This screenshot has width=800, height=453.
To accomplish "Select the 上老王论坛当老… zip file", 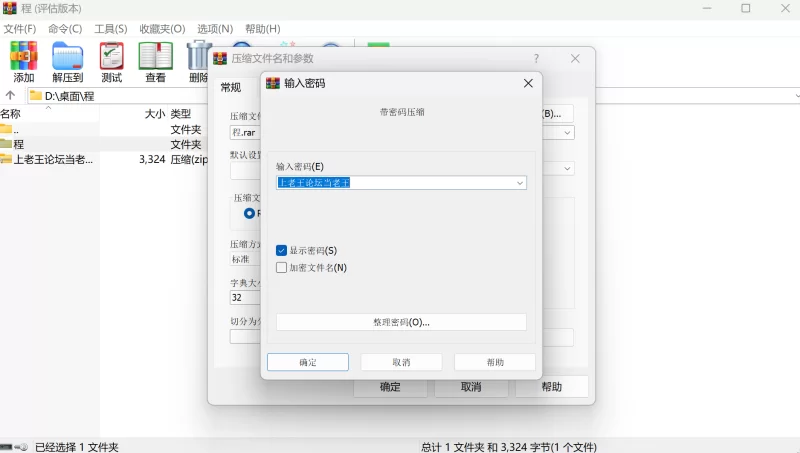I will [x=52, y=159].
